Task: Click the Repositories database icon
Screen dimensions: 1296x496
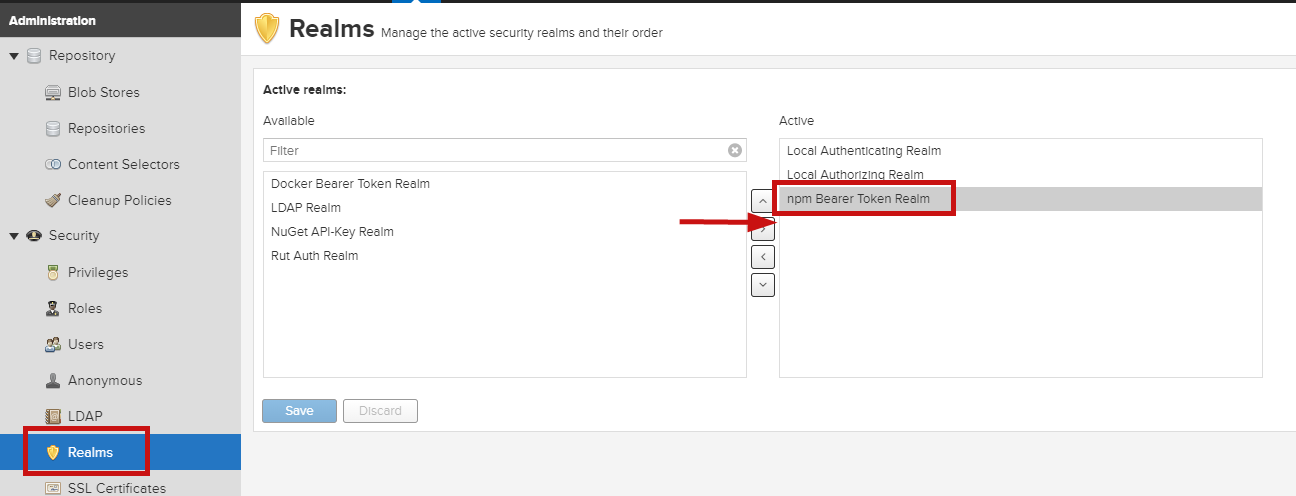Action: tap(53, 128)
